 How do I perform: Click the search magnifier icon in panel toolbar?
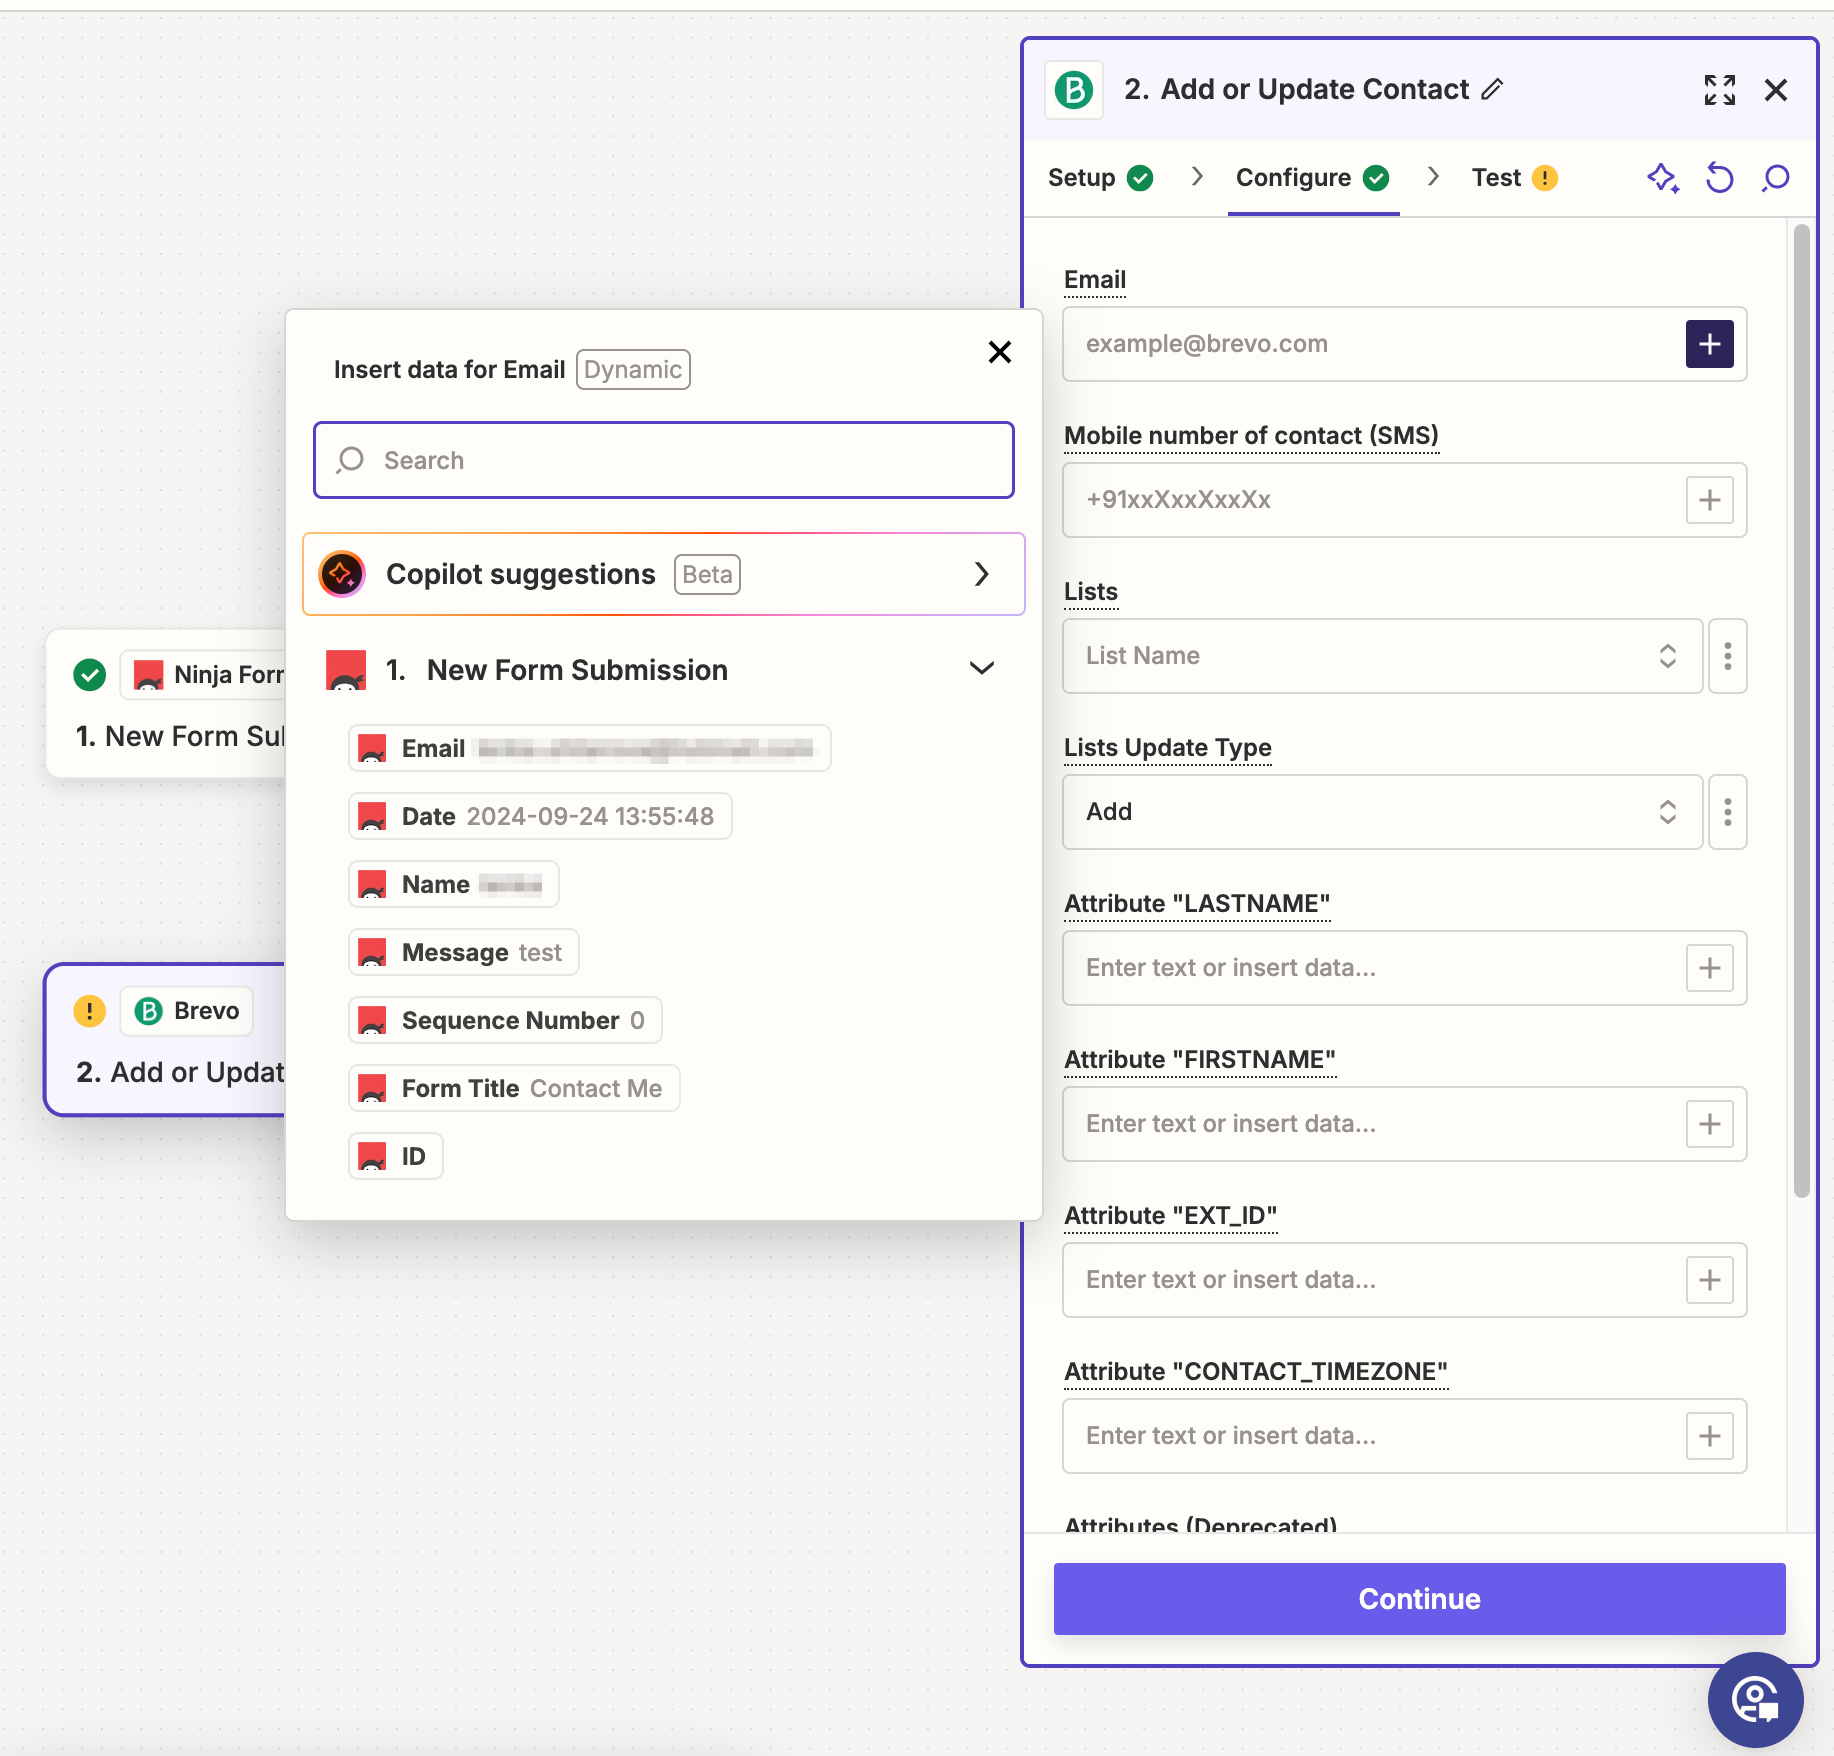point(1776,178)
